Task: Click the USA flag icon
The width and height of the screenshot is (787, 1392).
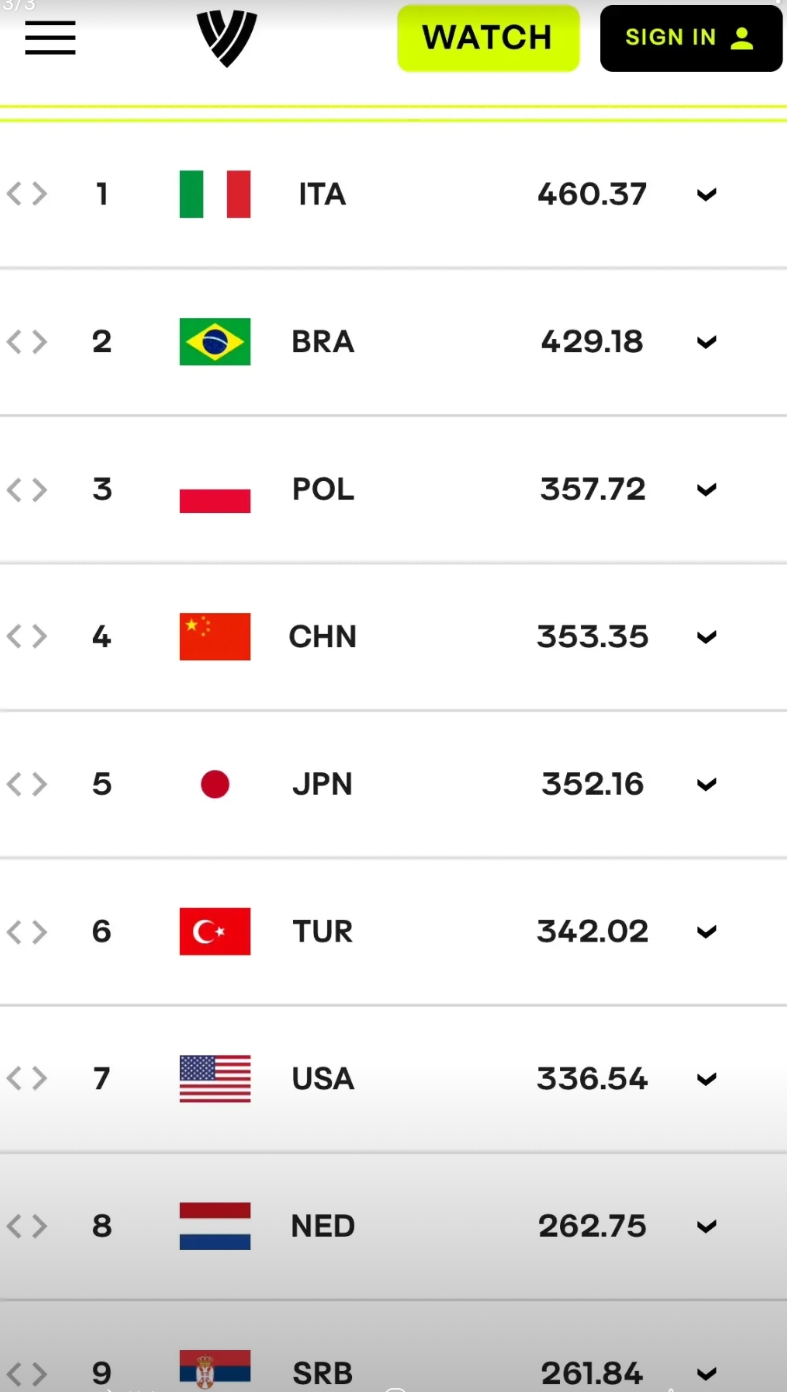Action: (215, 1079)
